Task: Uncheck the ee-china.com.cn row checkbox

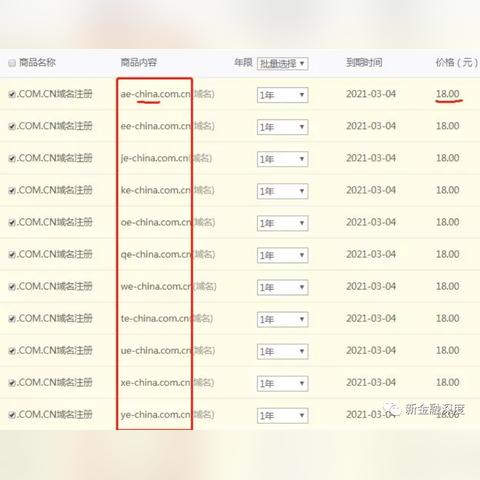Action: tap(12, 126)
